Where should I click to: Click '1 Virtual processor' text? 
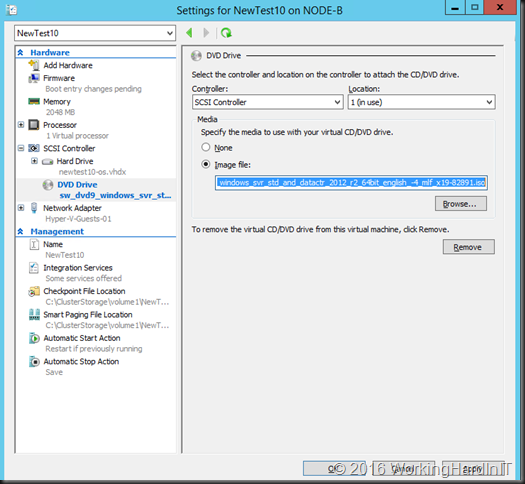pos(77,136)
